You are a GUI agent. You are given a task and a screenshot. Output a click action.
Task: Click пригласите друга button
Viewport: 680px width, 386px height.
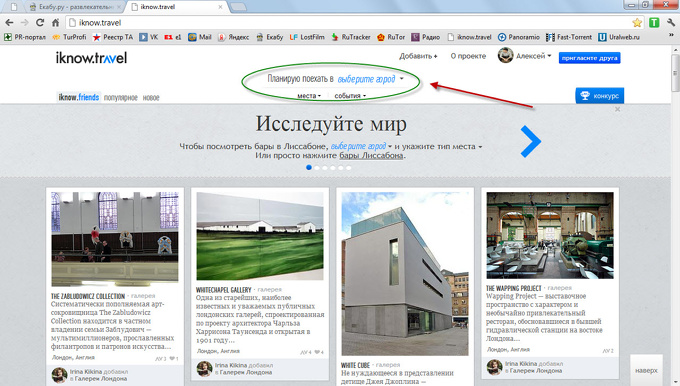point(589,58)
